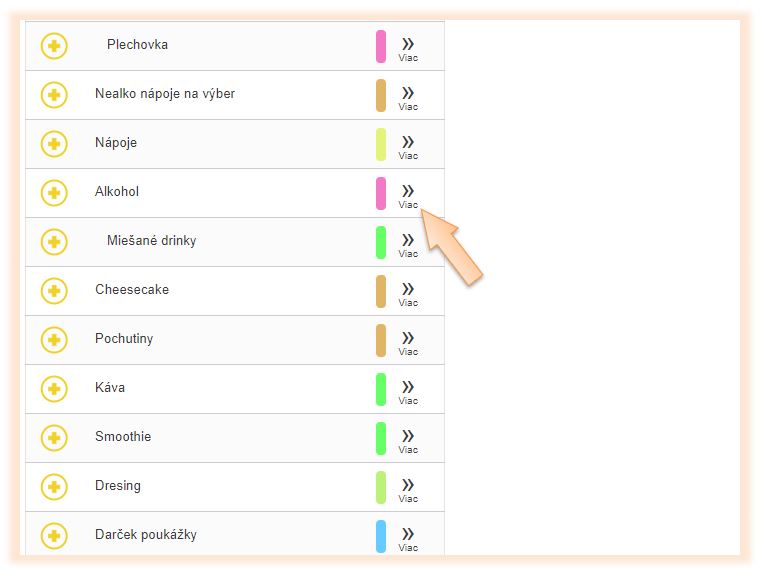Click the yellow-green swatch beside Nápoje
Screen dimensions: 764x573
click(381, 144)
